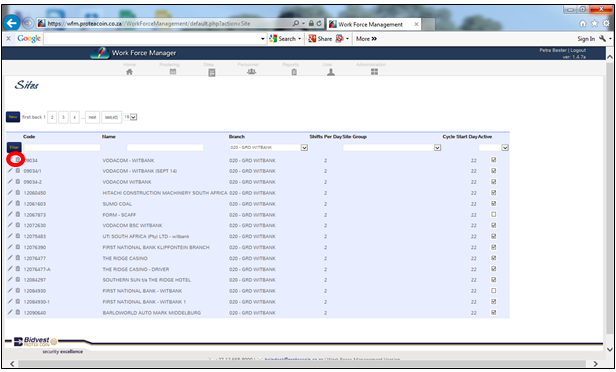The height and width of the screenshot is (372, 616).
Task: Delete site 12072630 with trash icon
Action: [18, 225]
